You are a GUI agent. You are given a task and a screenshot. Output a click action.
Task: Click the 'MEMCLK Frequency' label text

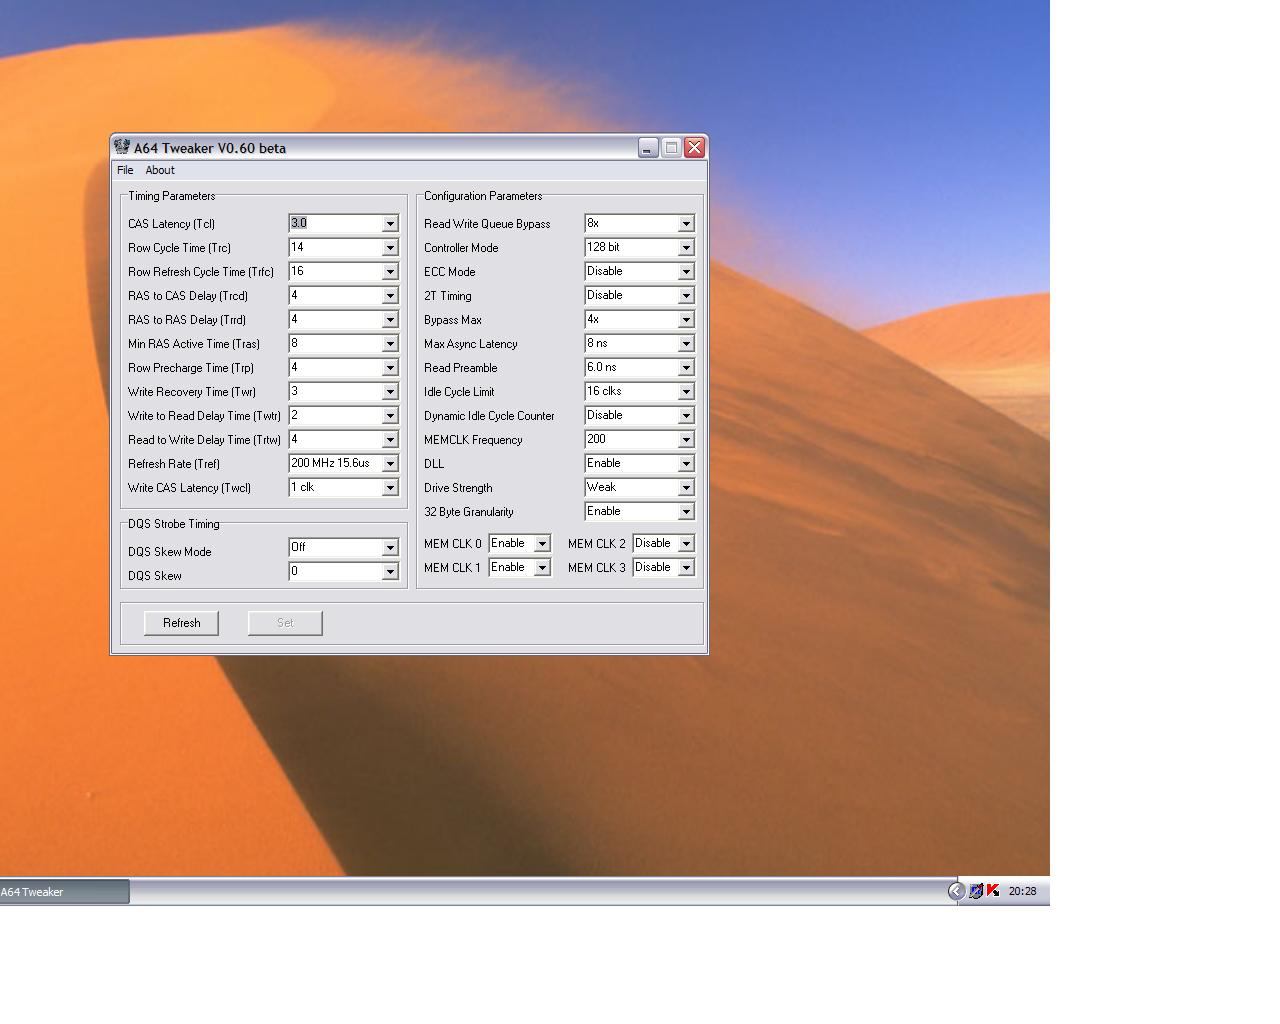tap(473, 440)
